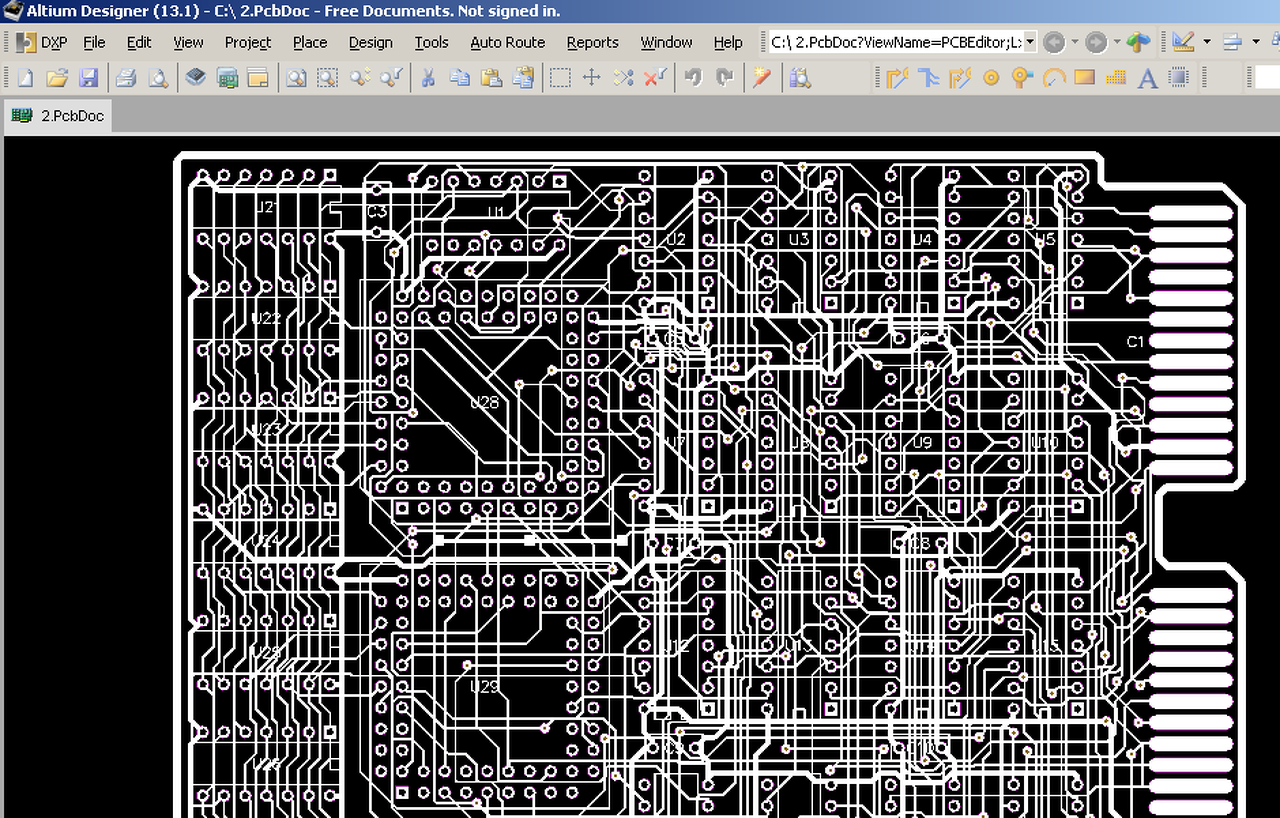Save the current PCB document
Screen dimensions: 1280x818
(88, 77)
